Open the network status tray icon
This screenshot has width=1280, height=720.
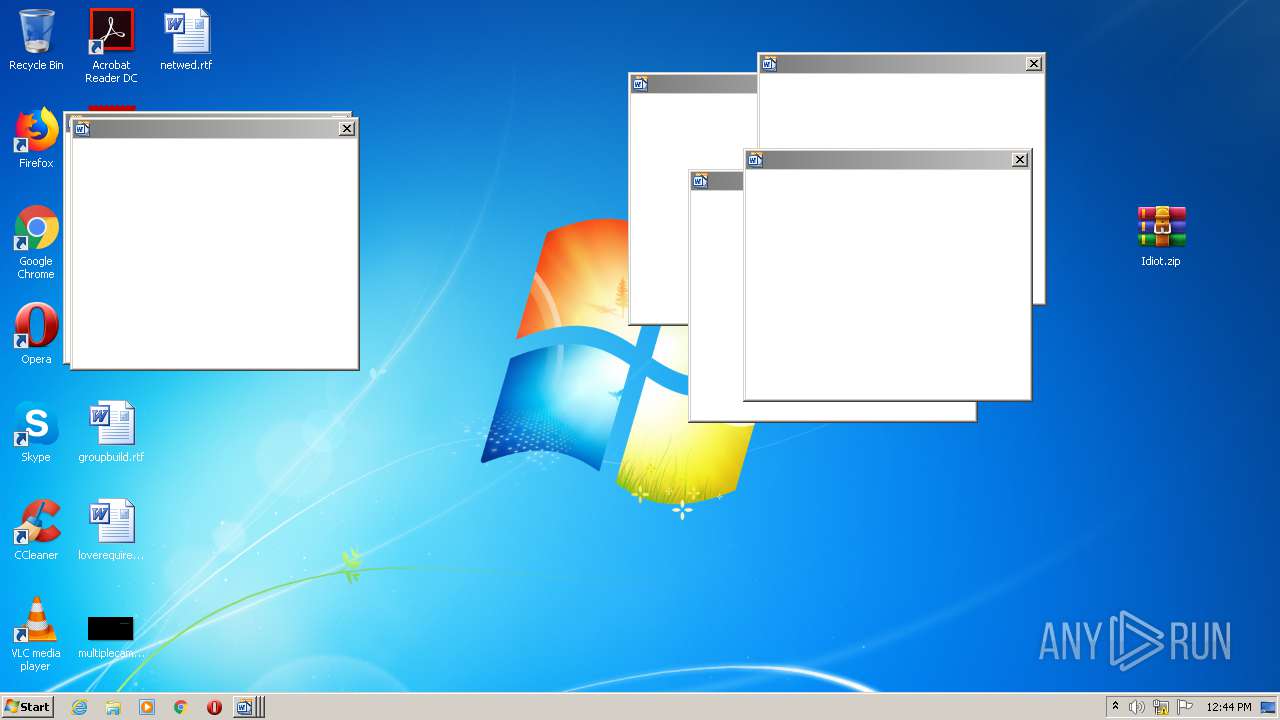pyautogui.click(x=1161, y=707)
